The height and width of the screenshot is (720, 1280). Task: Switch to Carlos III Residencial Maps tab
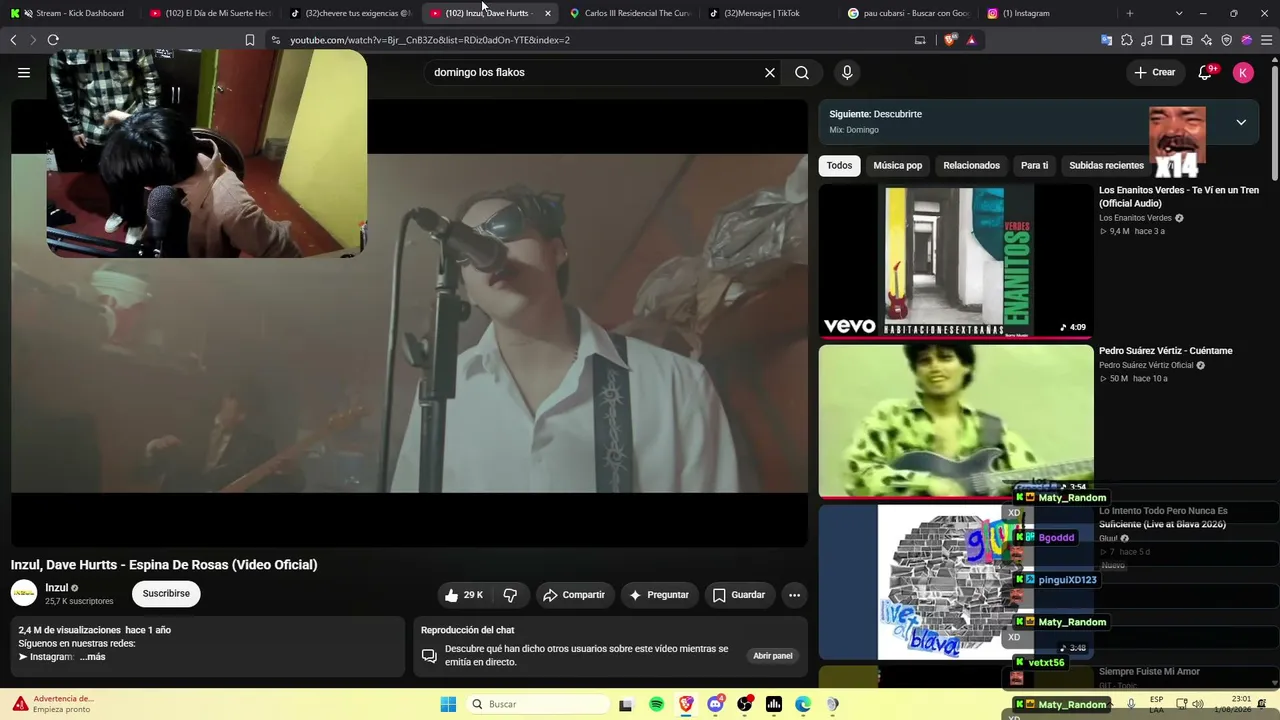[x=630, y=13]
